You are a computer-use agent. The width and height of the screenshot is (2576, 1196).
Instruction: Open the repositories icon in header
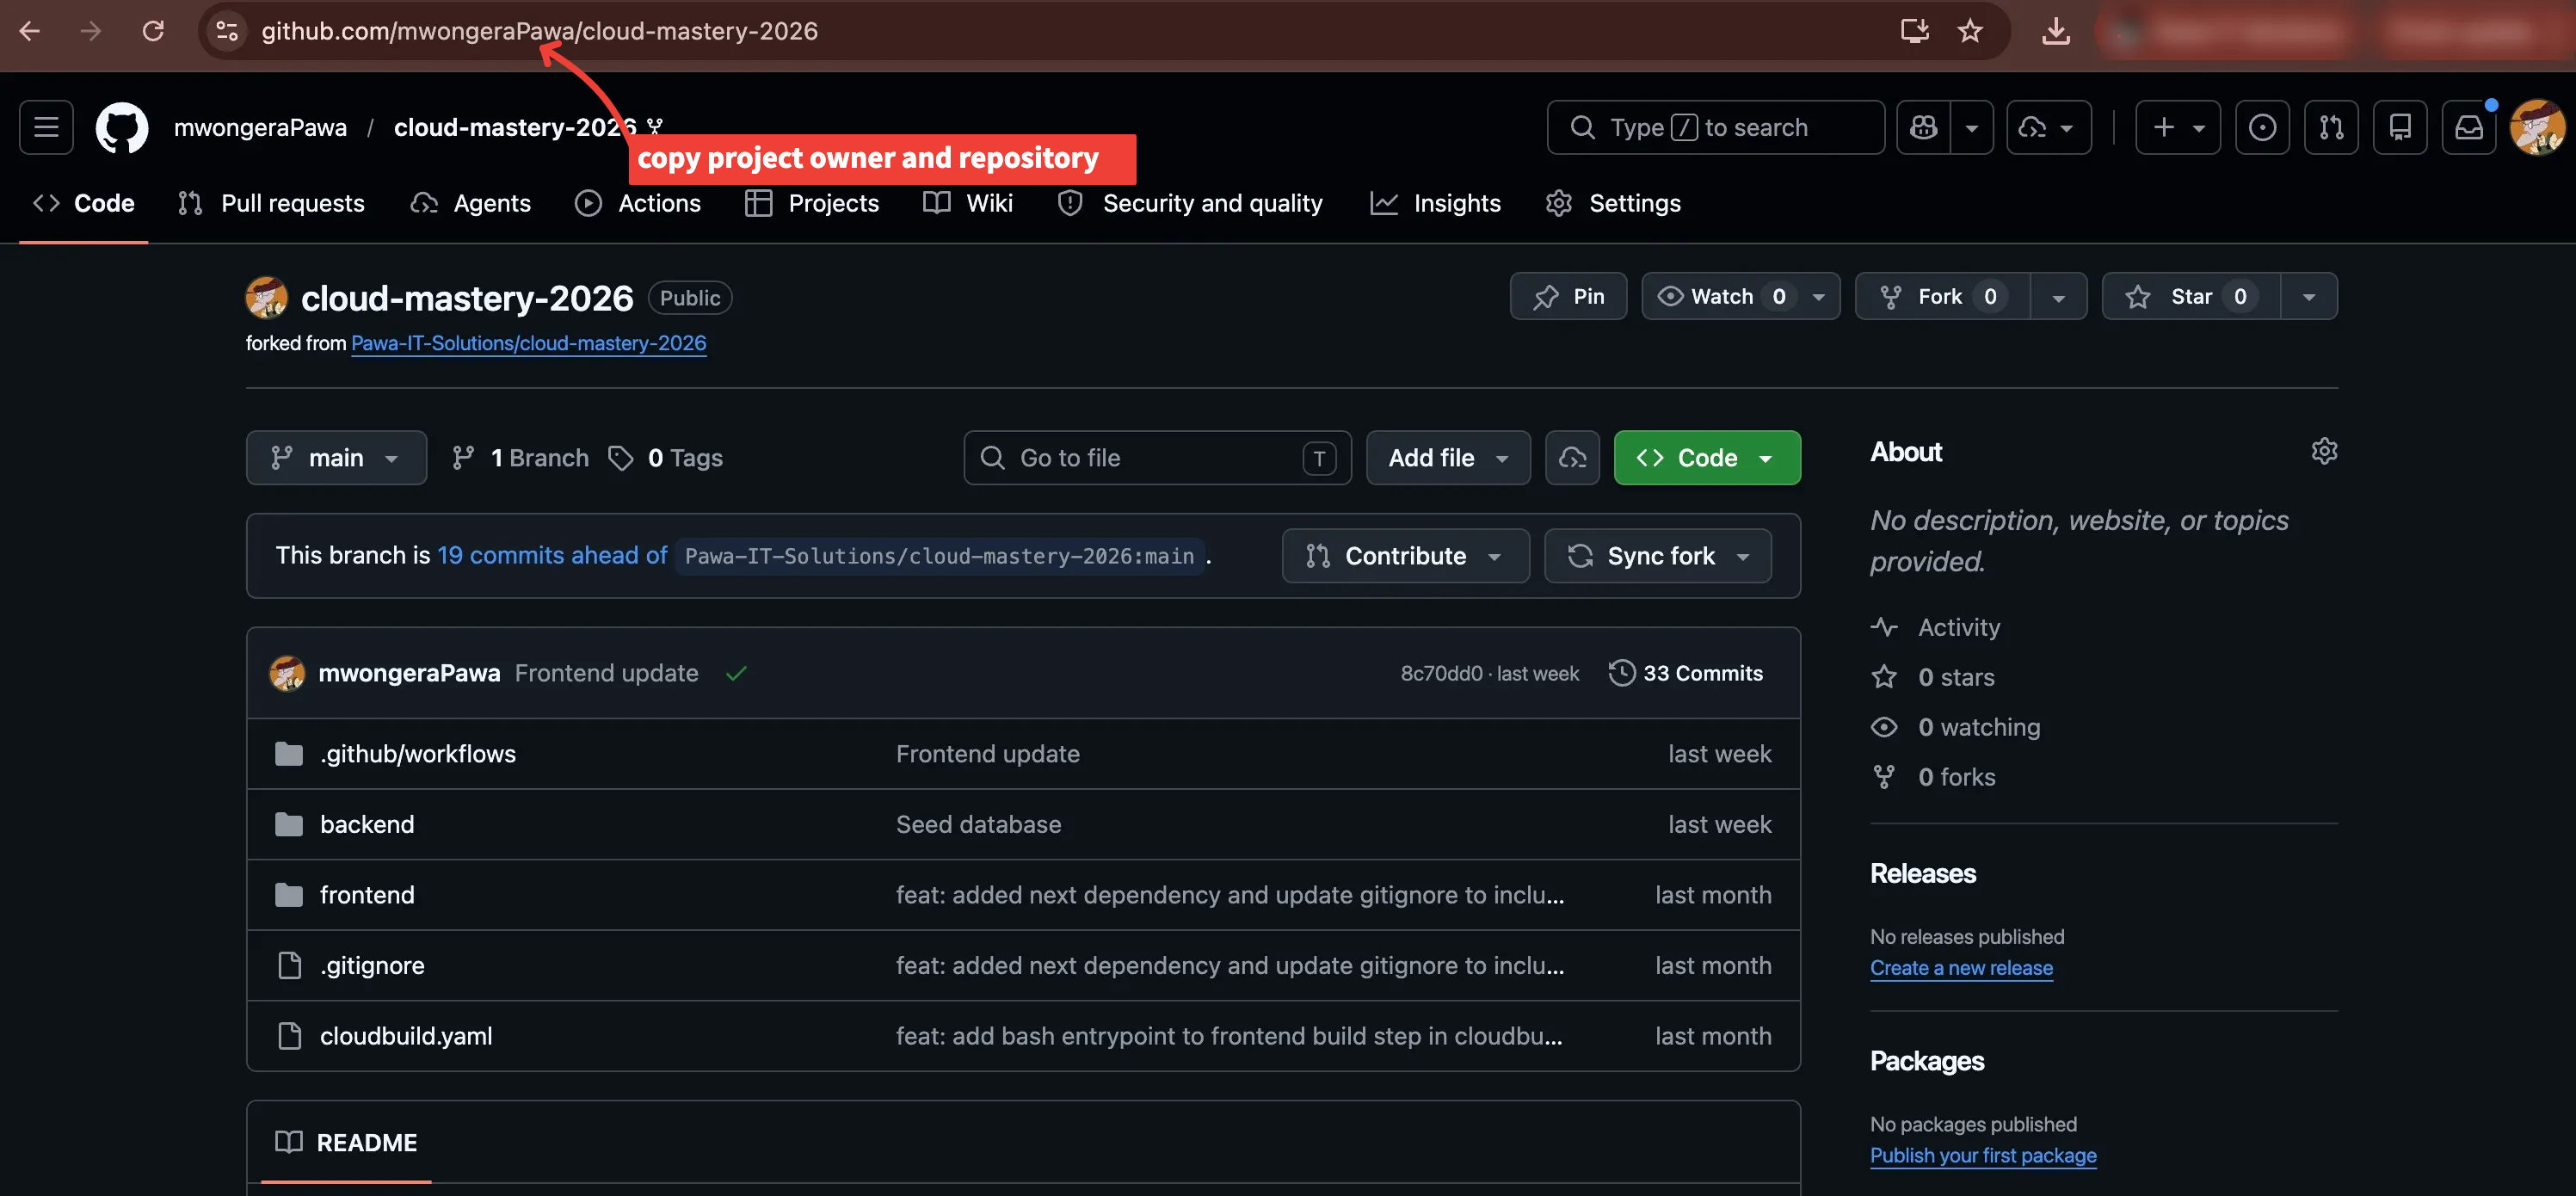(2400, 127)
